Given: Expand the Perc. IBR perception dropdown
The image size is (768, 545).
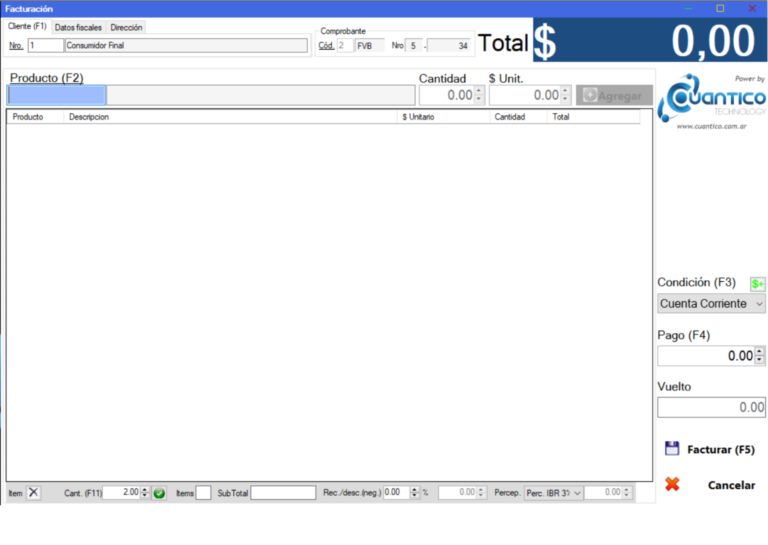Looking at the screenshot, I should click(x=553, y=493).
